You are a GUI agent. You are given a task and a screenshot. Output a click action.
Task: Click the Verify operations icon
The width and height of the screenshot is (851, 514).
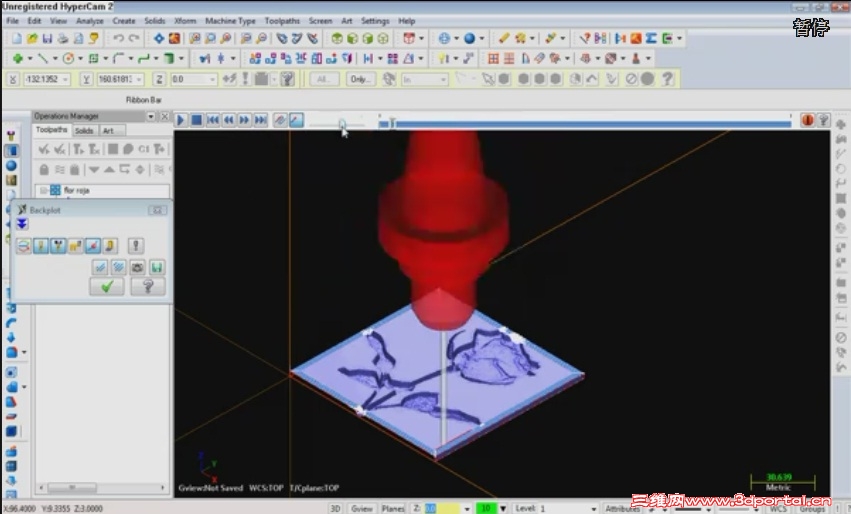129,149
